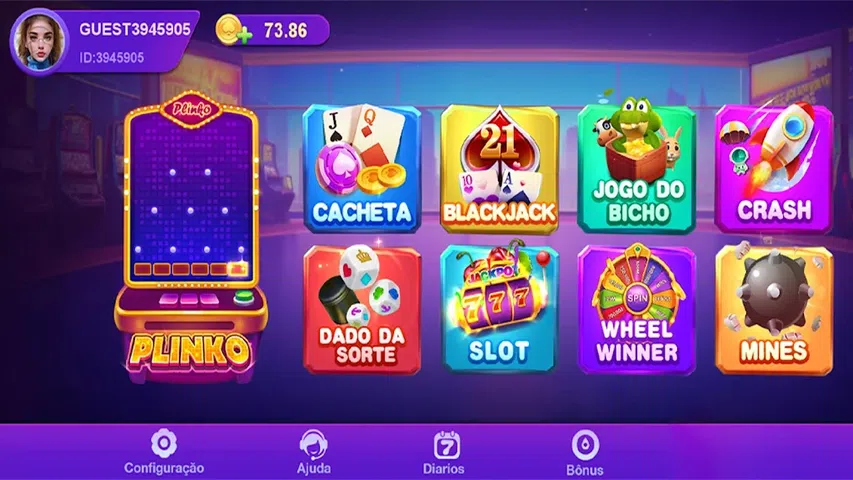Launch the Blackjack 21 game tile
The width and height of the screenshot is (853, 480).
[x=499, y=169]
